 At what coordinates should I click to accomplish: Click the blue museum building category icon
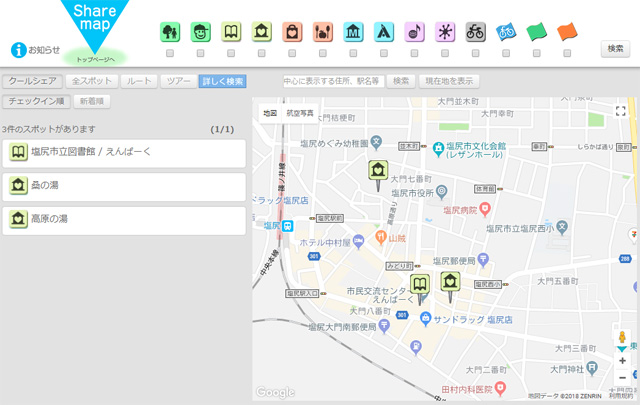coord(353,32)
